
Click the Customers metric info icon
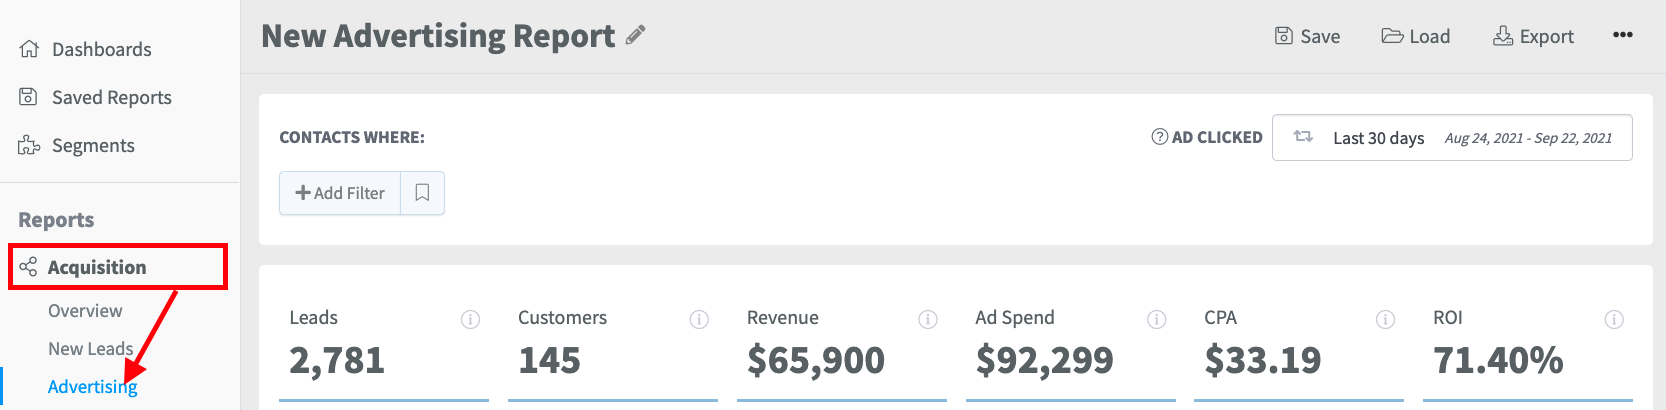coord(699,319)
